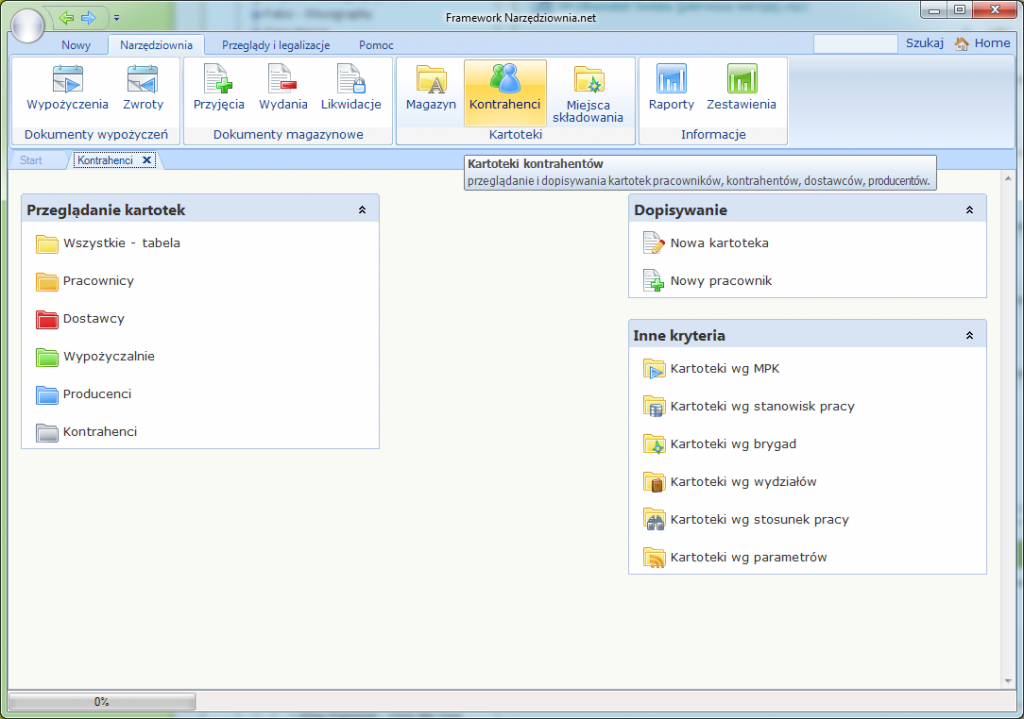This screenshot has width=1024, height=719.
Task: Open Kartoteki wg MPK
Action: coord(724,369)
